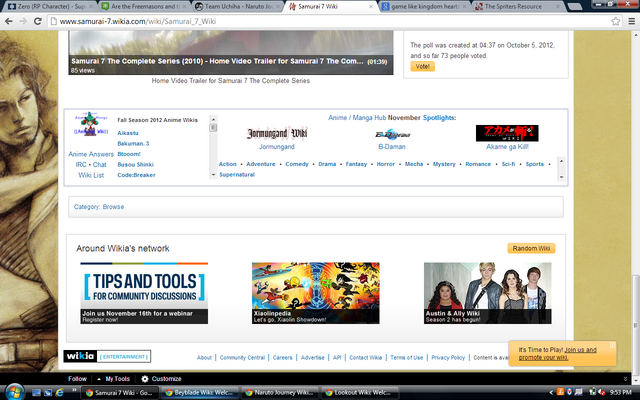Switch to Naruto Journey Wiki taskbar window
This screenshot has width=640, height=400.
(279, 393)
